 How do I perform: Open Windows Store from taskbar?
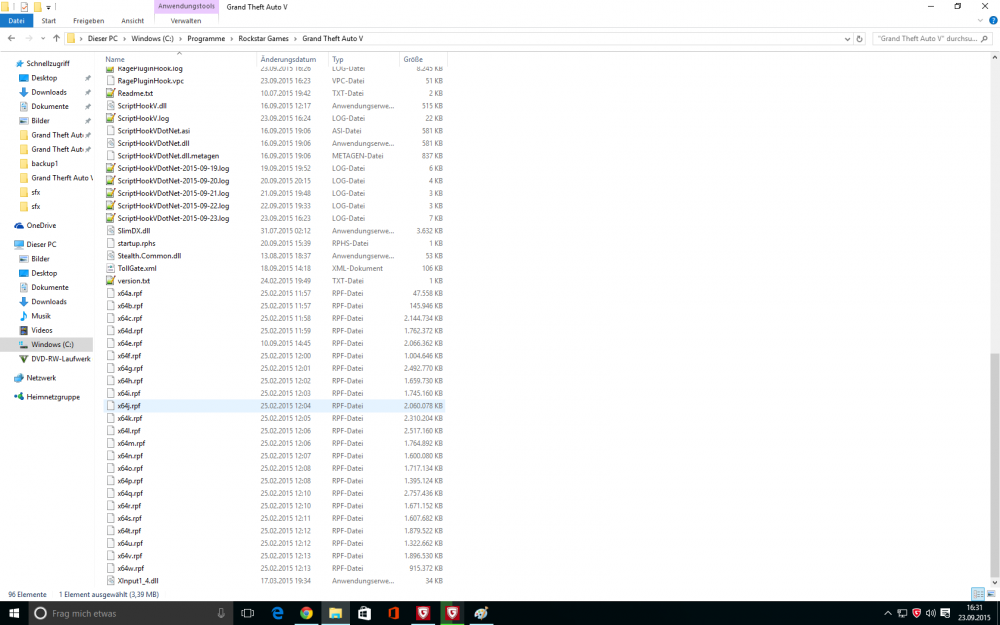[364, 613]
